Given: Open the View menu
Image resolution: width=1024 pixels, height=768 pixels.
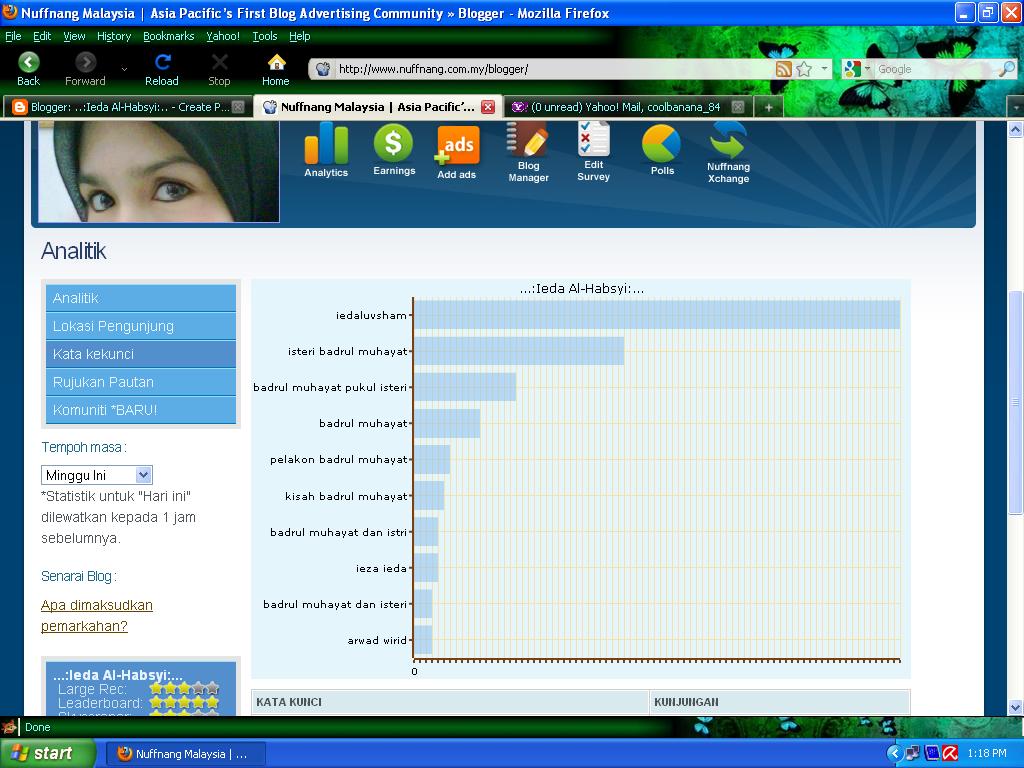Looking at the screenshot, I should [x=74, y=36].
